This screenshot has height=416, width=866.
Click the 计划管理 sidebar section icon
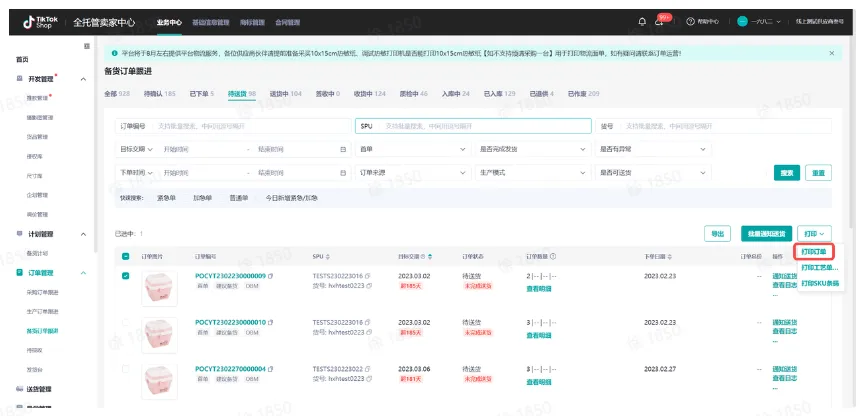tap(20, 234)
